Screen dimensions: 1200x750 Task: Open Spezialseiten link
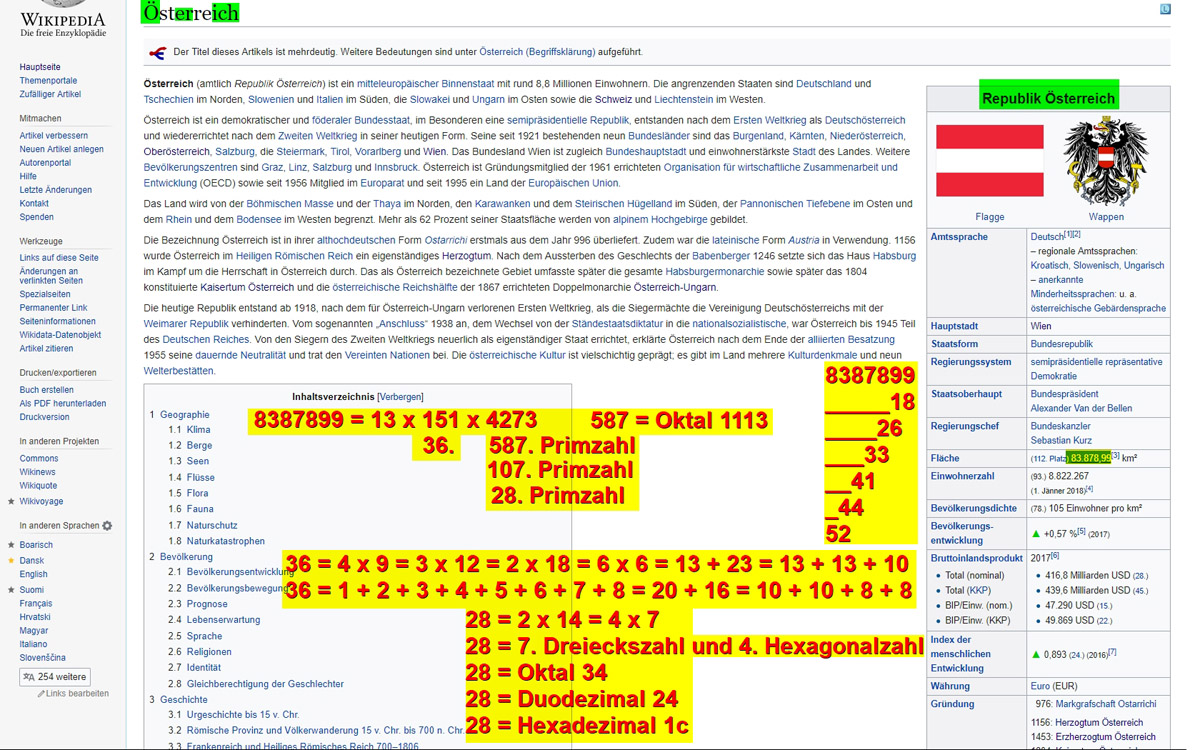pyautogui.click(x=45, y=295)
